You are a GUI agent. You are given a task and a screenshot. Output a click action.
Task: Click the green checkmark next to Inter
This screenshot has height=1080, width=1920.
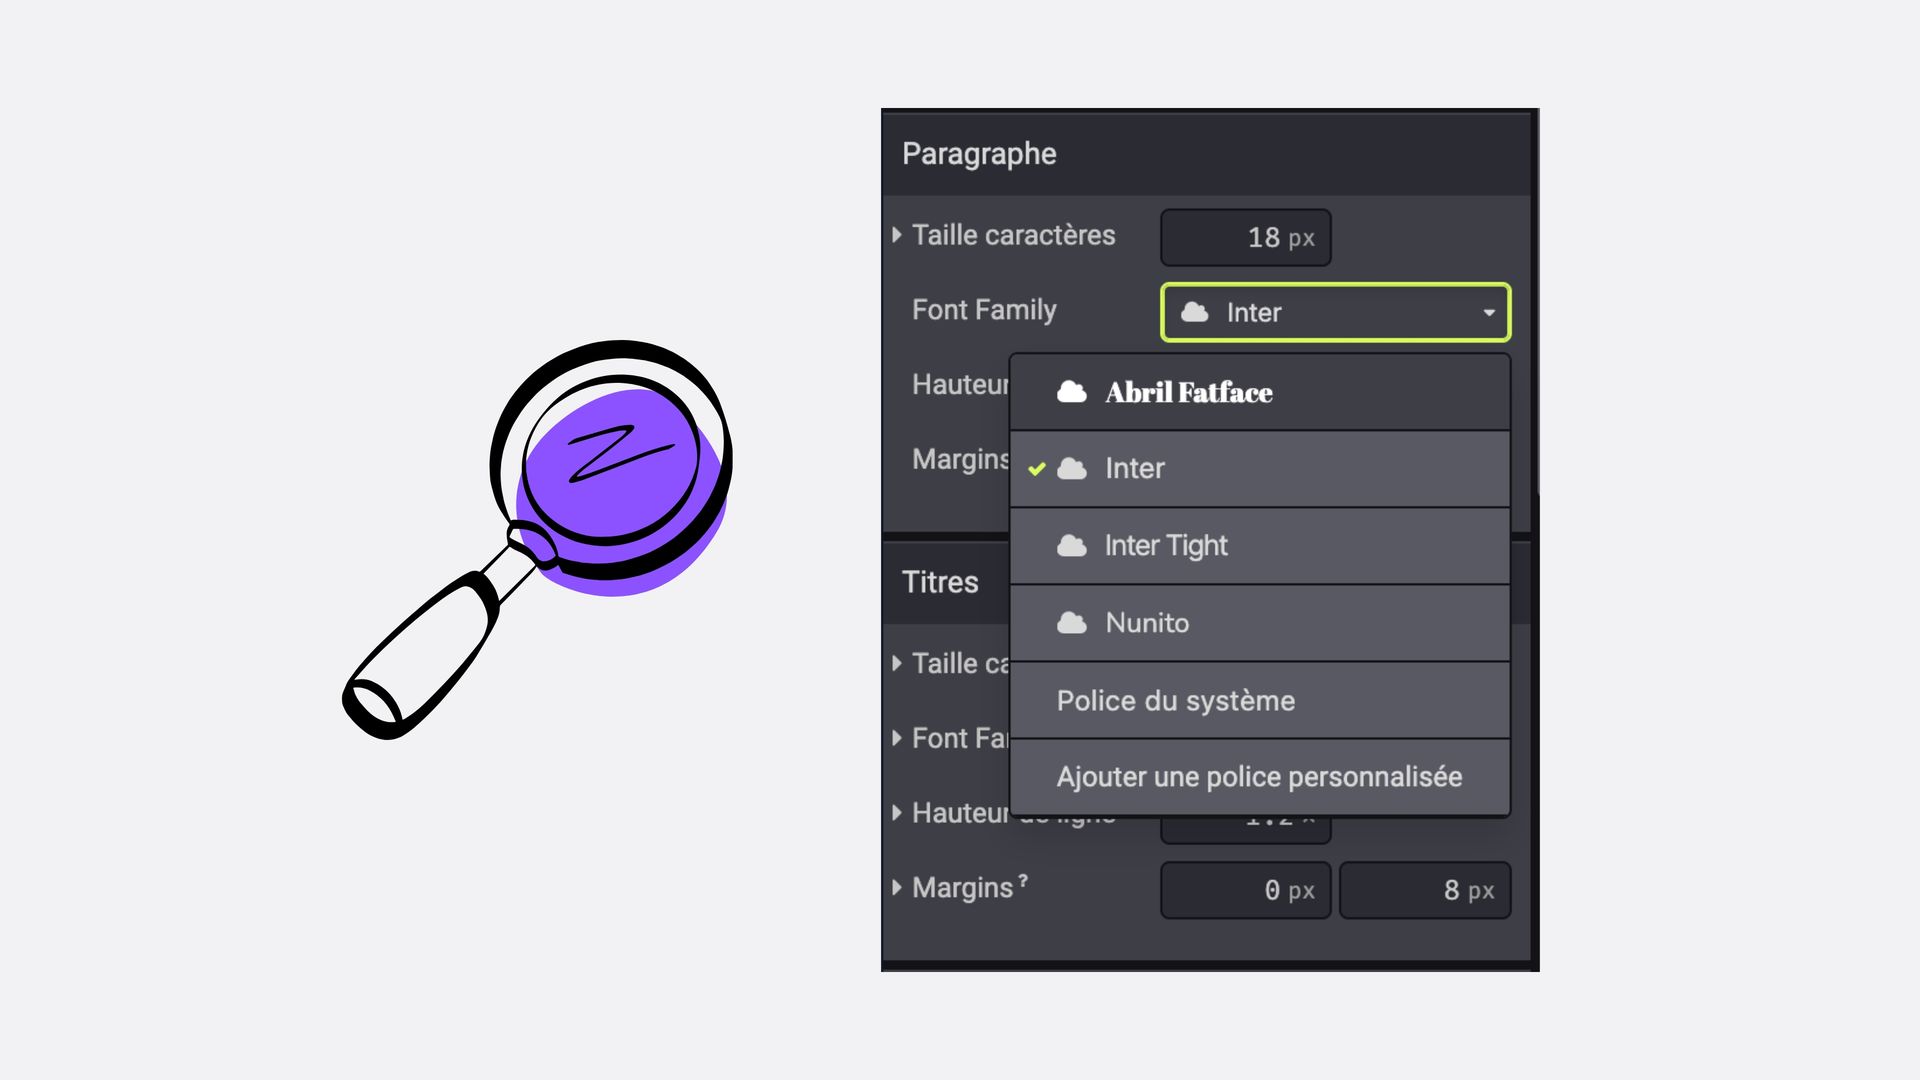[x=1037, y=469]
